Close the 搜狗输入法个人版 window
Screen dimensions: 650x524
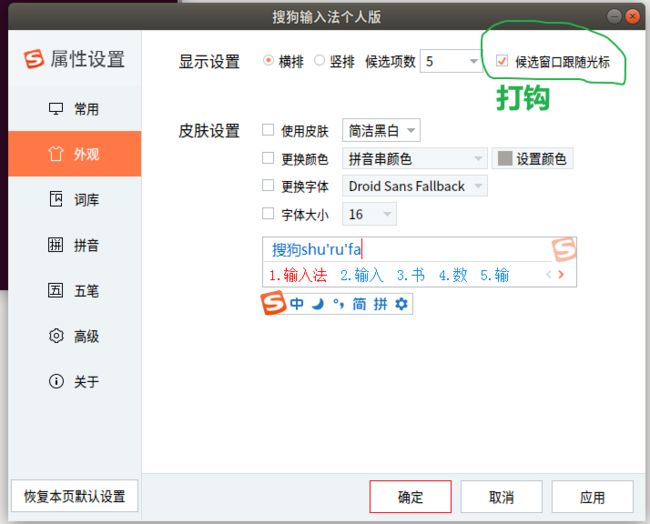pyautogui.click(x=632, y=16)
